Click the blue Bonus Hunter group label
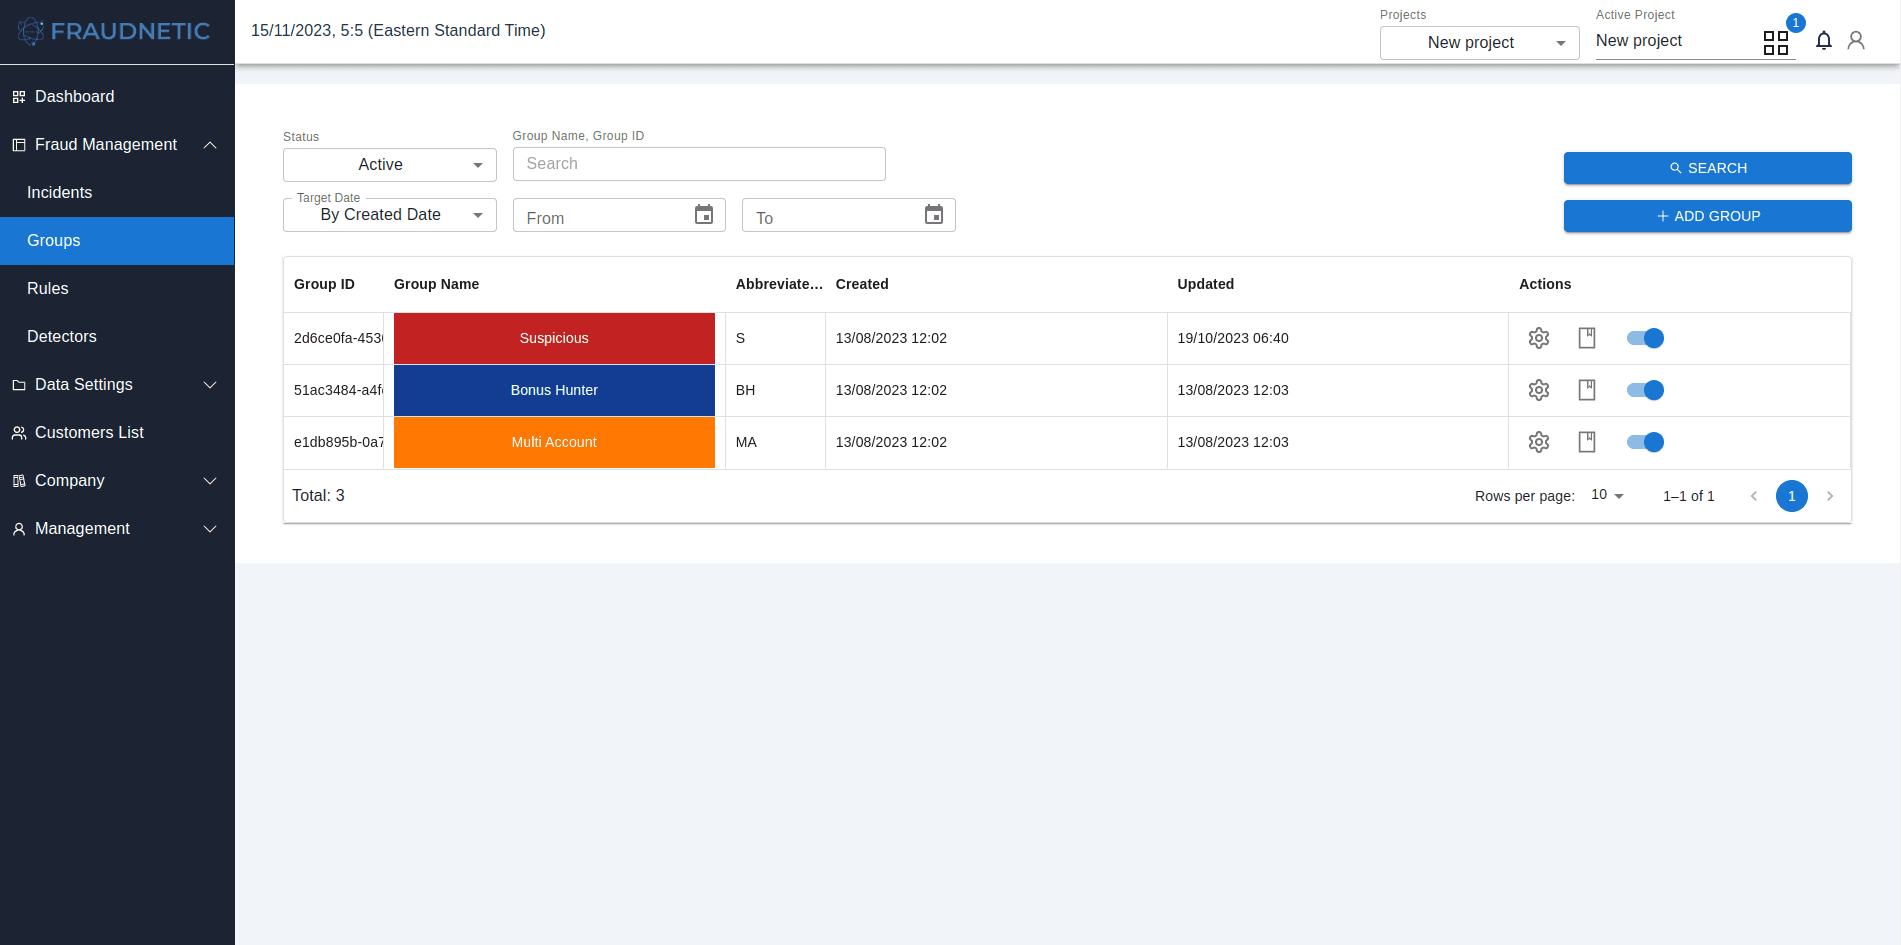The height and width of the screenshot is (945, 1901). (554, 390)
